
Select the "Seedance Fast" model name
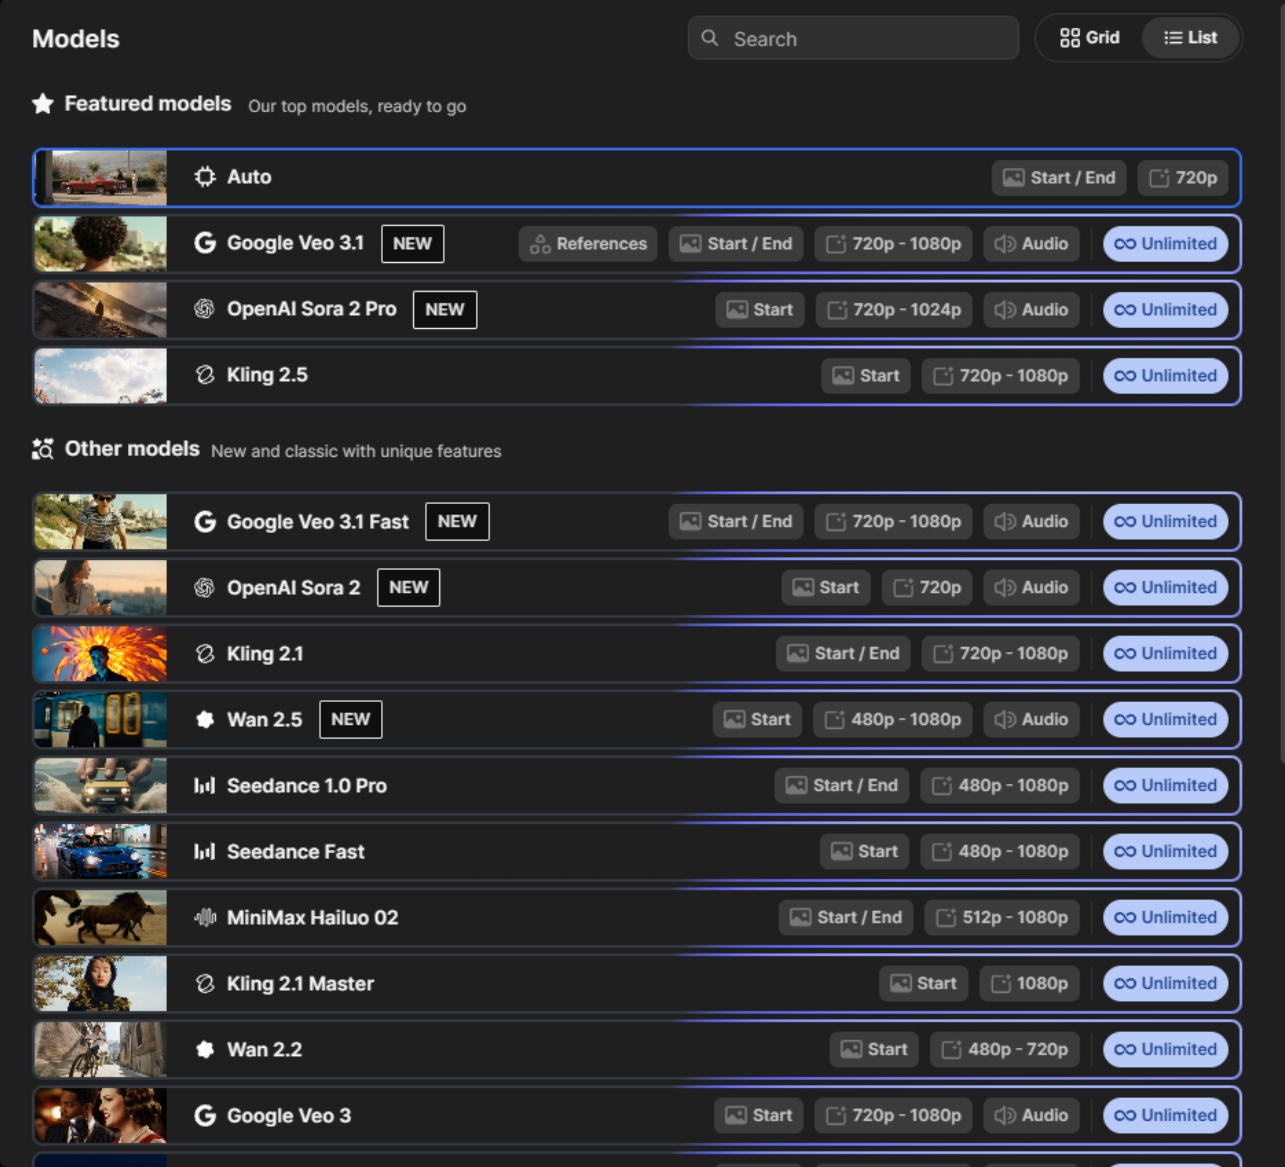tap(296, 851)
